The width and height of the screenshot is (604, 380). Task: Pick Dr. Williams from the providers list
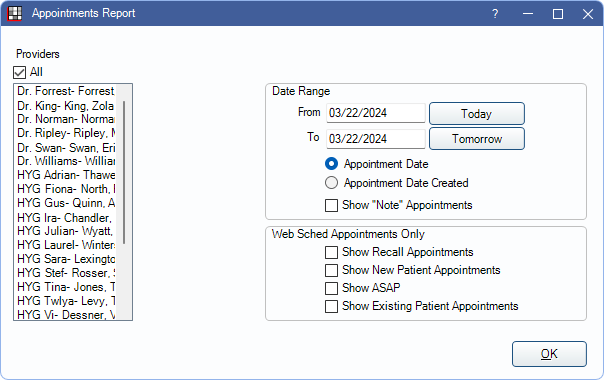[x=65, y=161]
